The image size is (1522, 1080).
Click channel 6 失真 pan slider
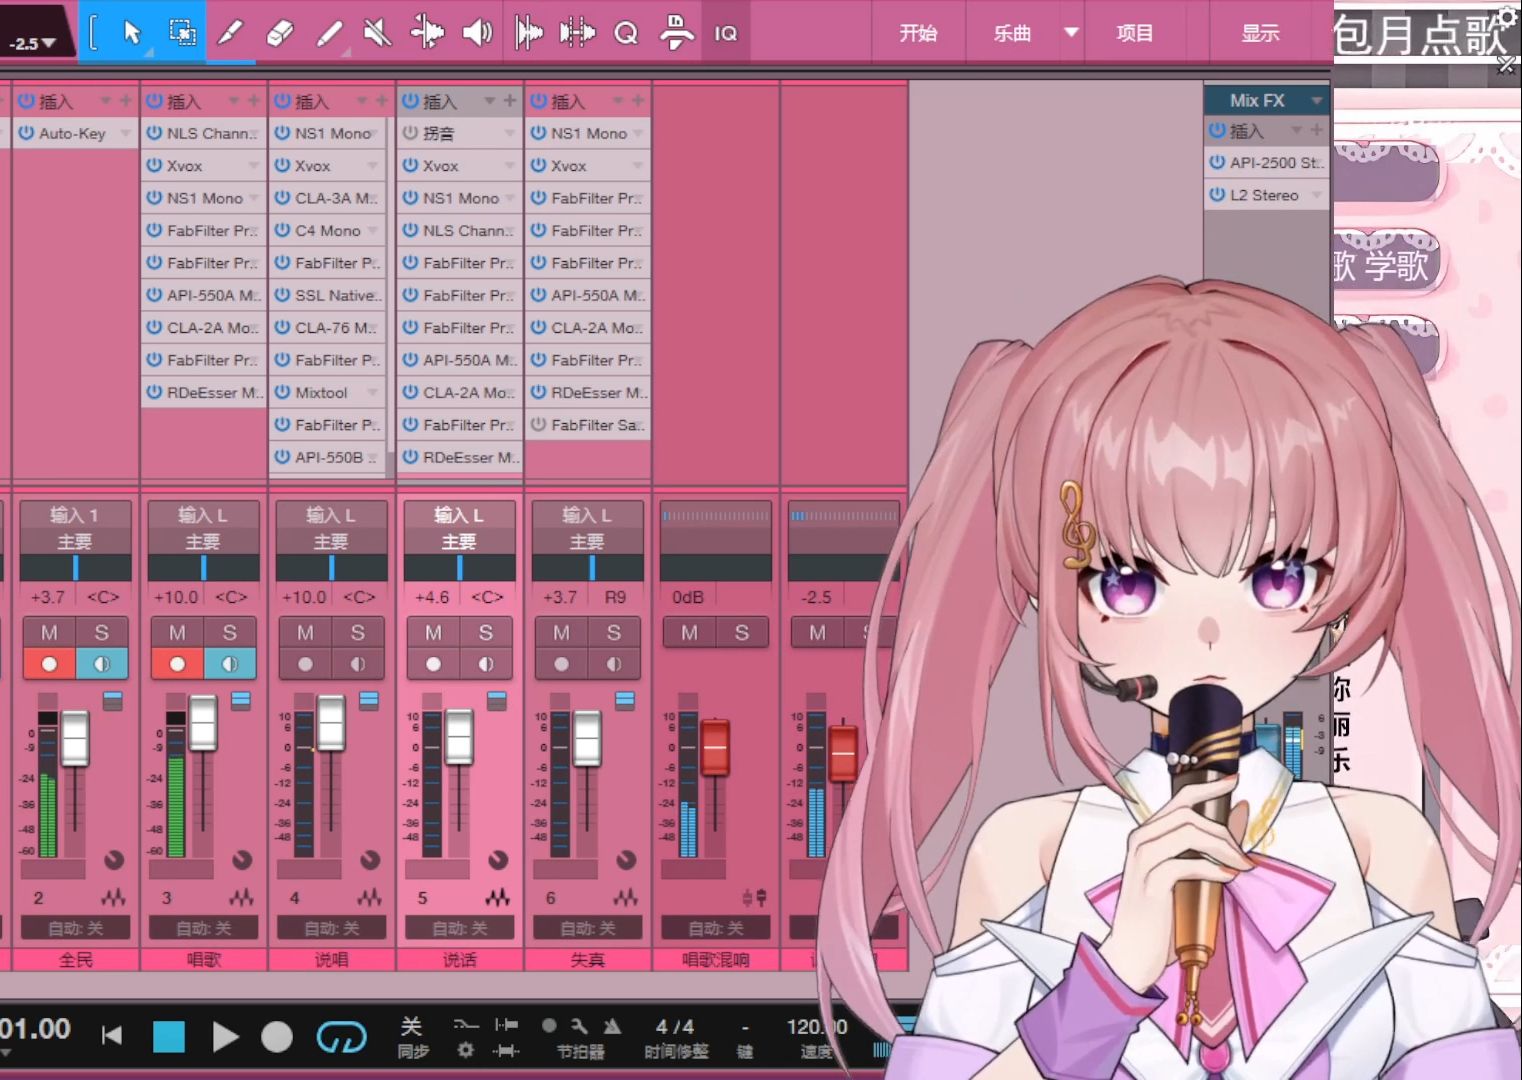[587, 568]
